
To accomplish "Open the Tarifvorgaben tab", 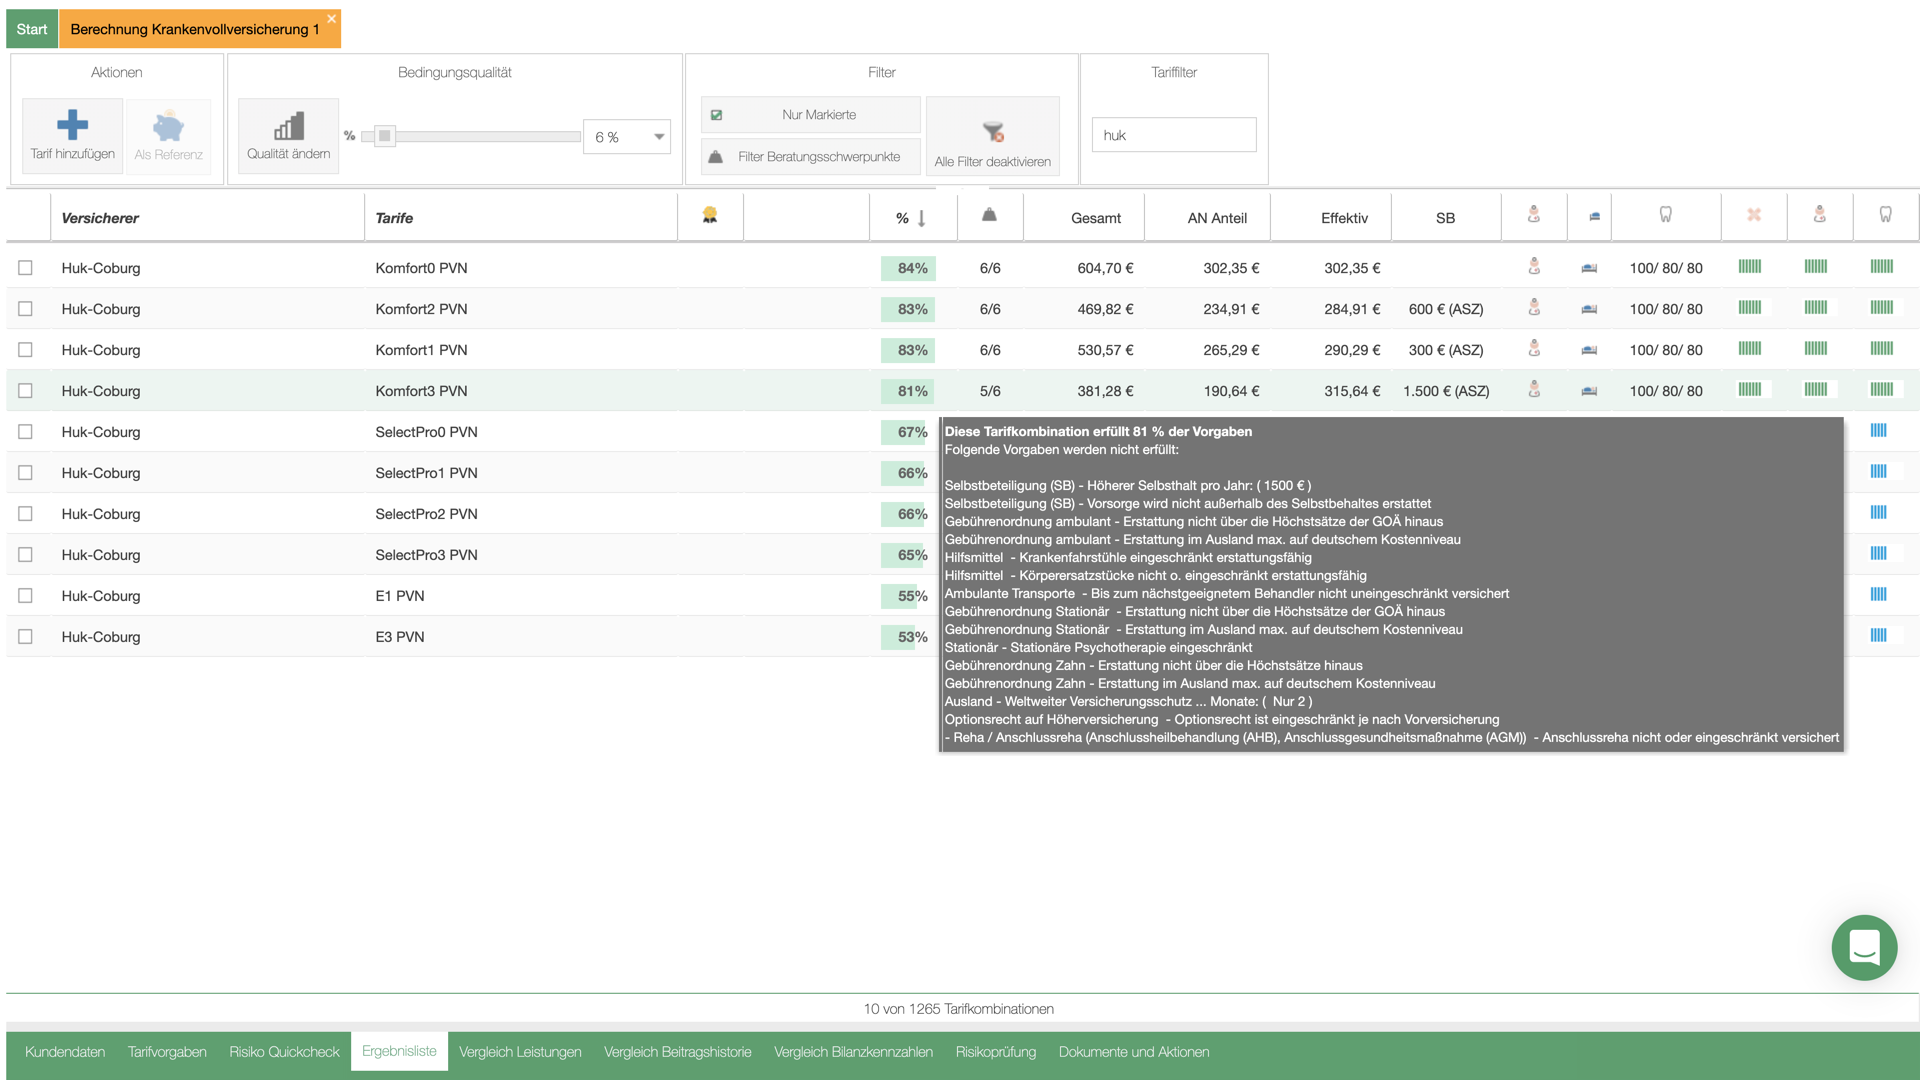I will coord(167,1052).
